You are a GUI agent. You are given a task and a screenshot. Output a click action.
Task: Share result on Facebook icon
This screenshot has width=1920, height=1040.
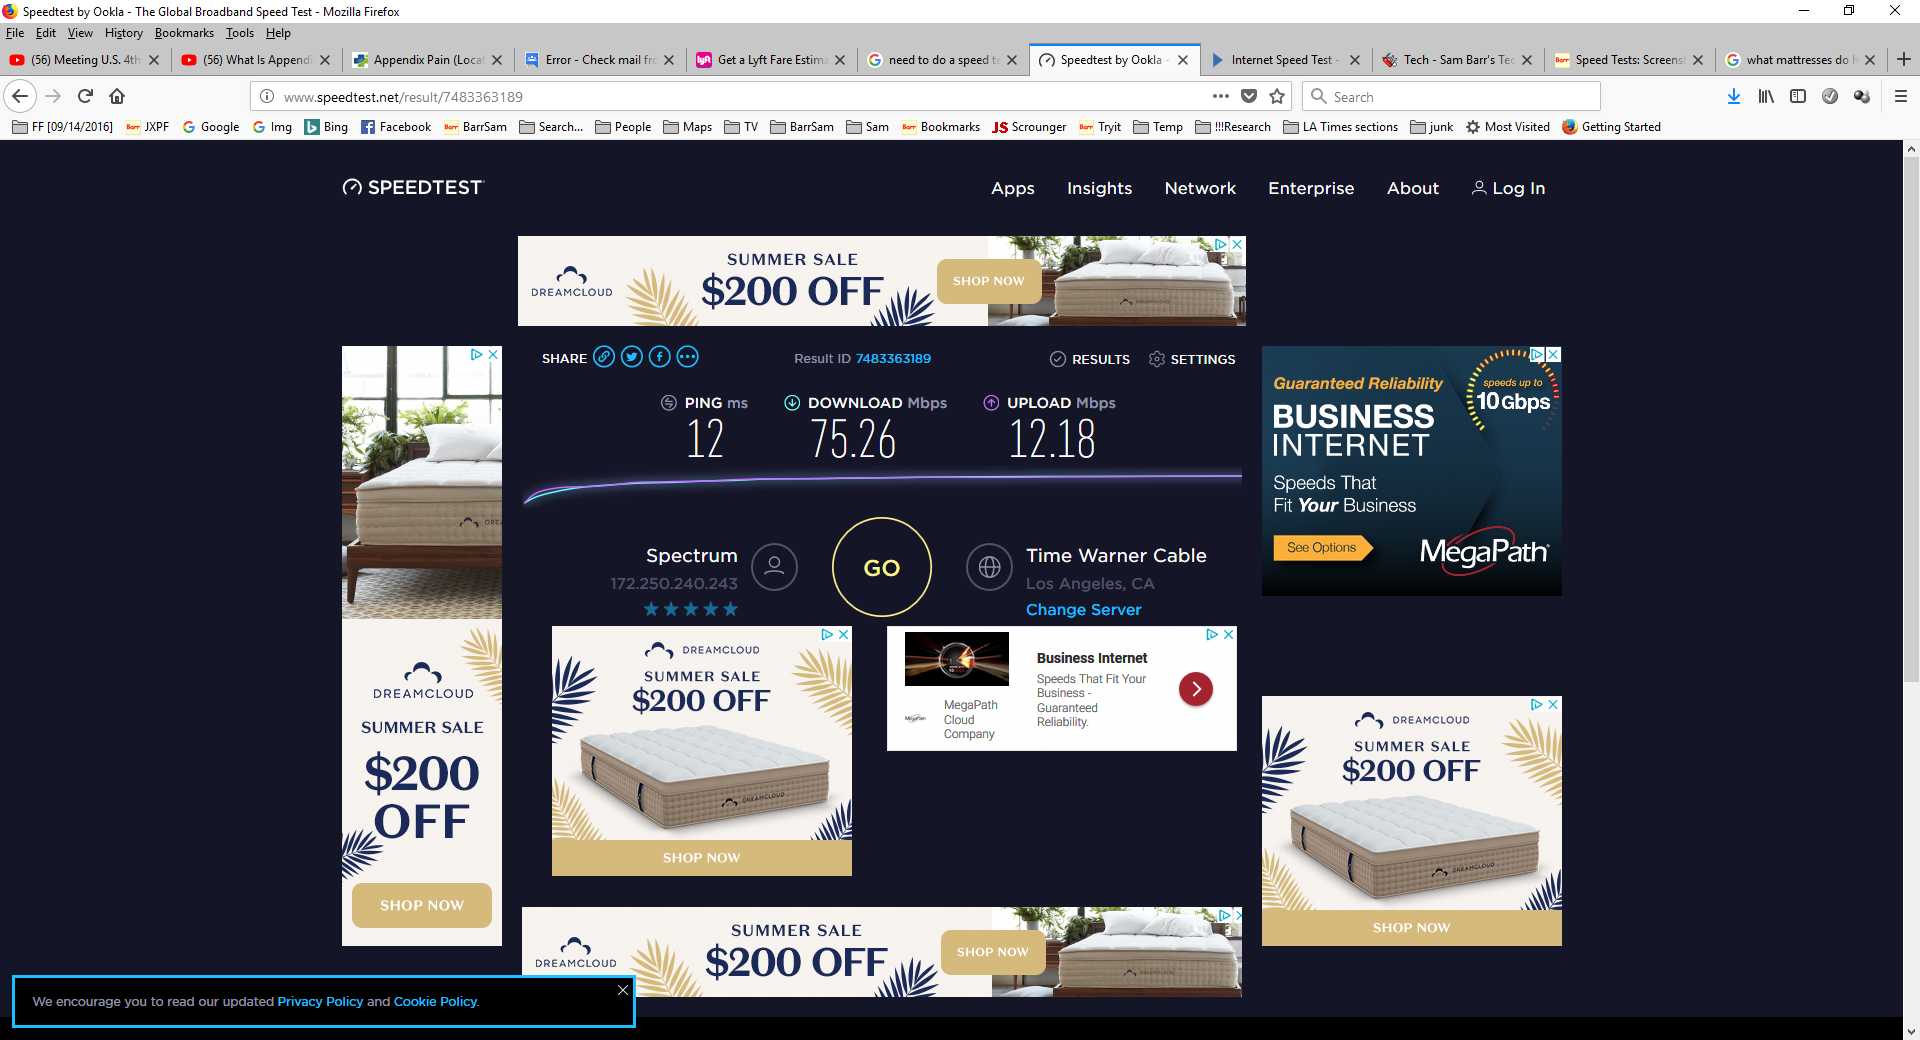coord(660,357)
